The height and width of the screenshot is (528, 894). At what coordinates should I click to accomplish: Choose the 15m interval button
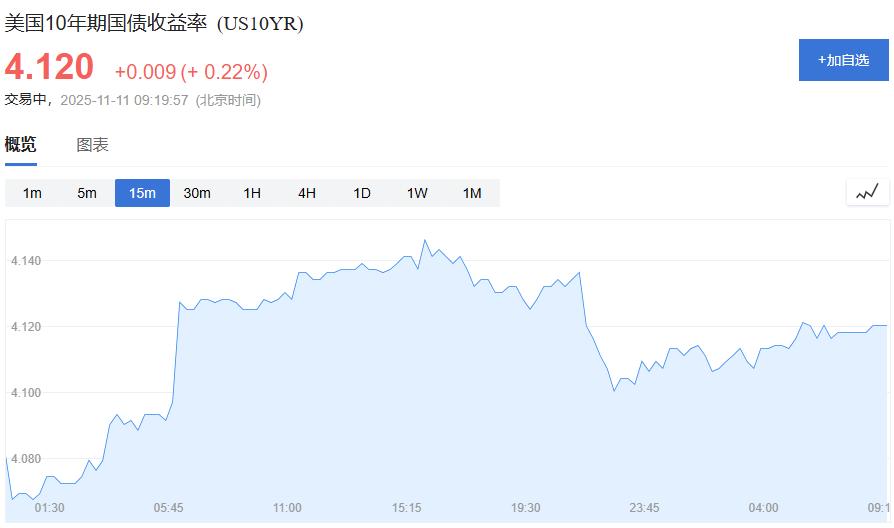(x=142, y=193)
